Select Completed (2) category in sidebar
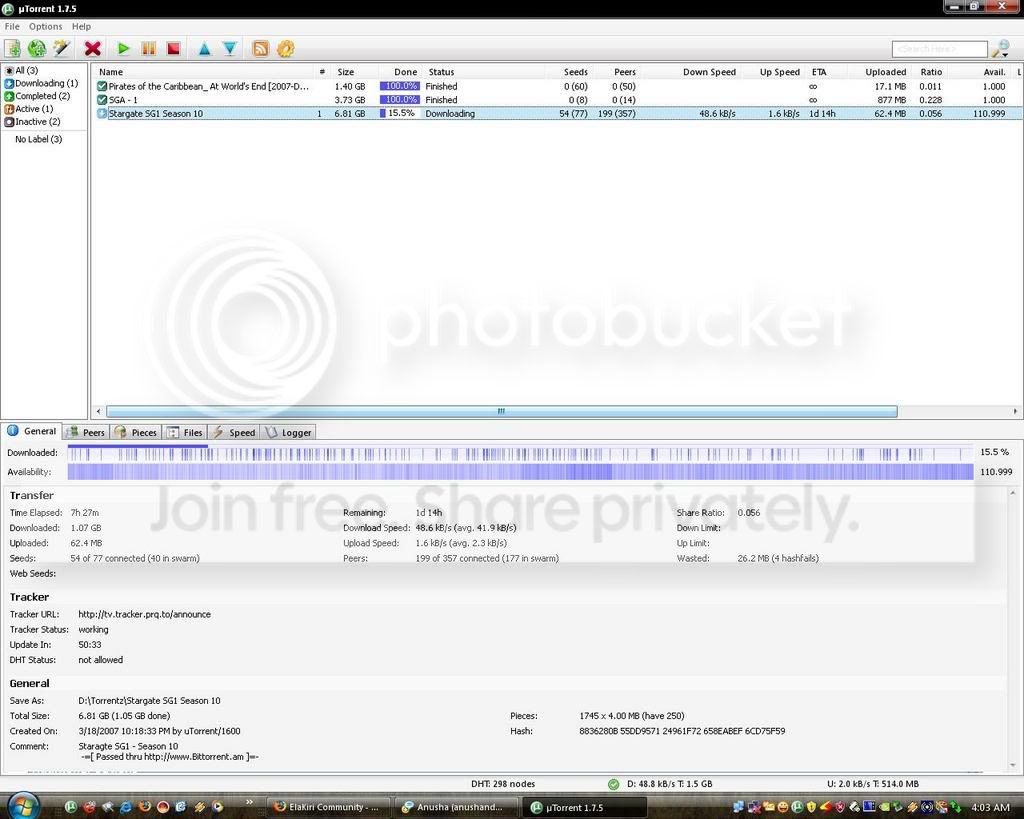The width and height of the screenshot is (1024, 819). coord(37,96)
